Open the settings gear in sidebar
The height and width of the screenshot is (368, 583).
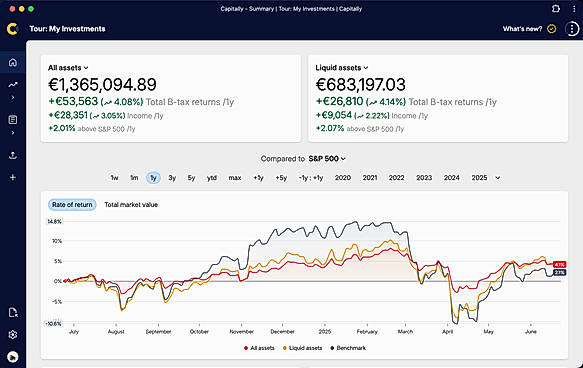click(x=13, y=335)
